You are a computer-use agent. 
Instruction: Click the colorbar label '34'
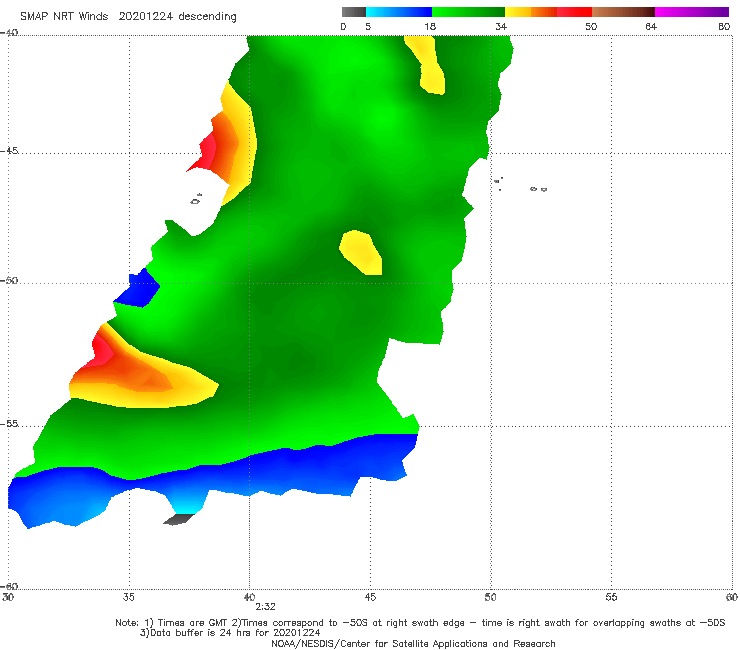point(501,26)
